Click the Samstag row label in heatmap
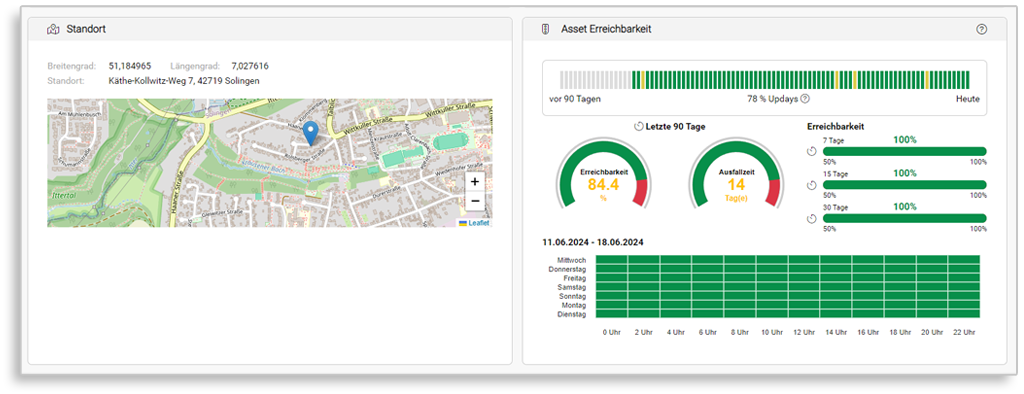1024x394 pixels. [x=571, y=287]
